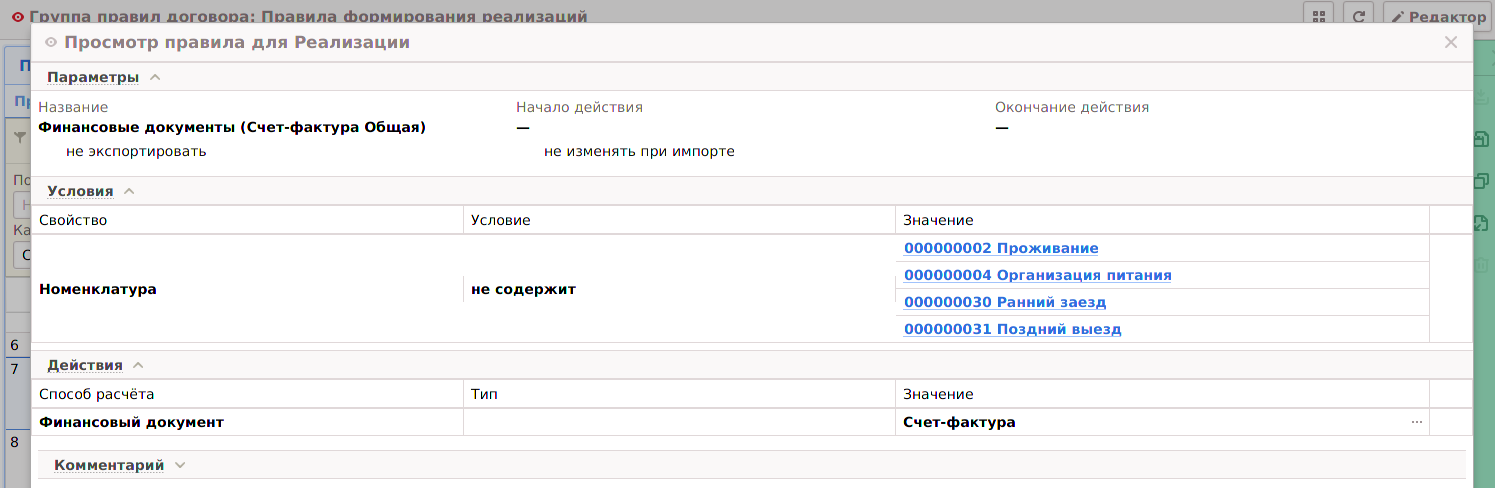Click the copy icon on right edge
Viewport: 1495px width, 488px height.
(x=1483, y=181)
